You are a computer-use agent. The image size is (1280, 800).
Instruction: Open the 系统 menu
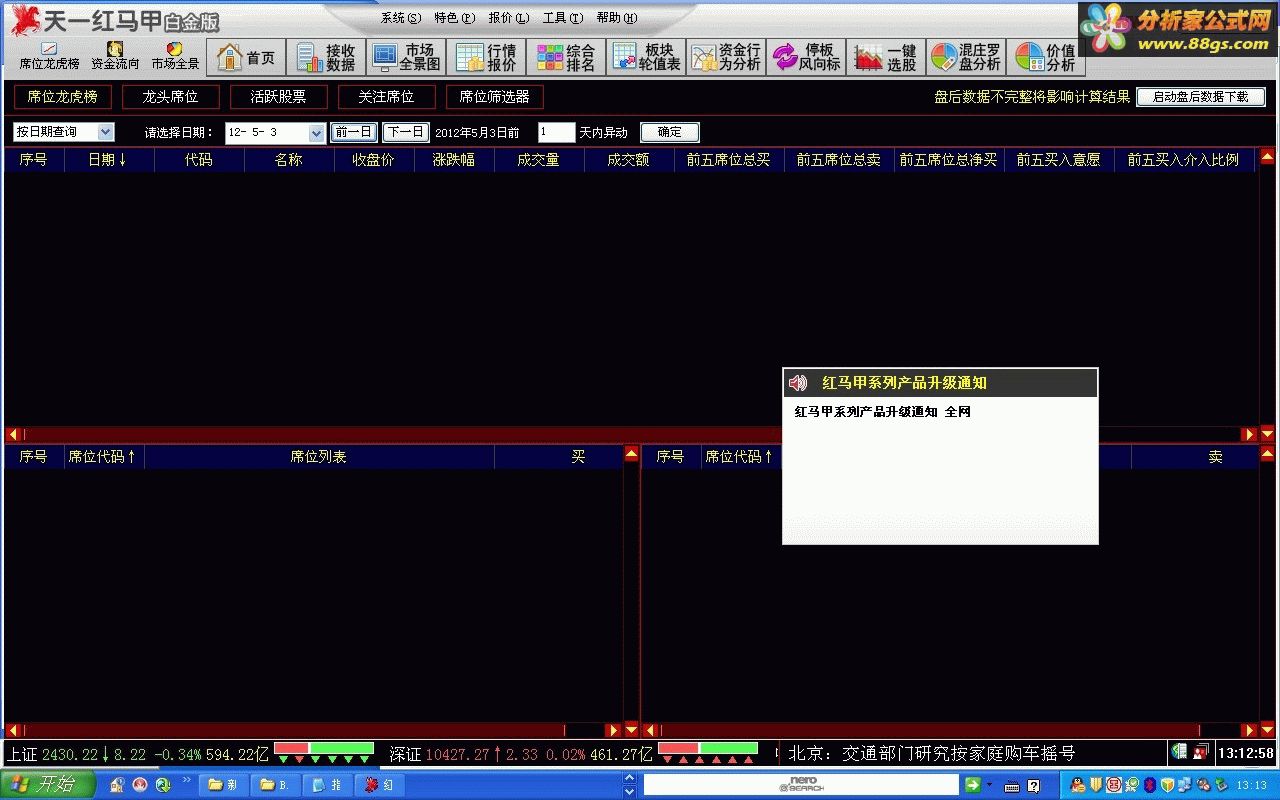coord(401,18)
